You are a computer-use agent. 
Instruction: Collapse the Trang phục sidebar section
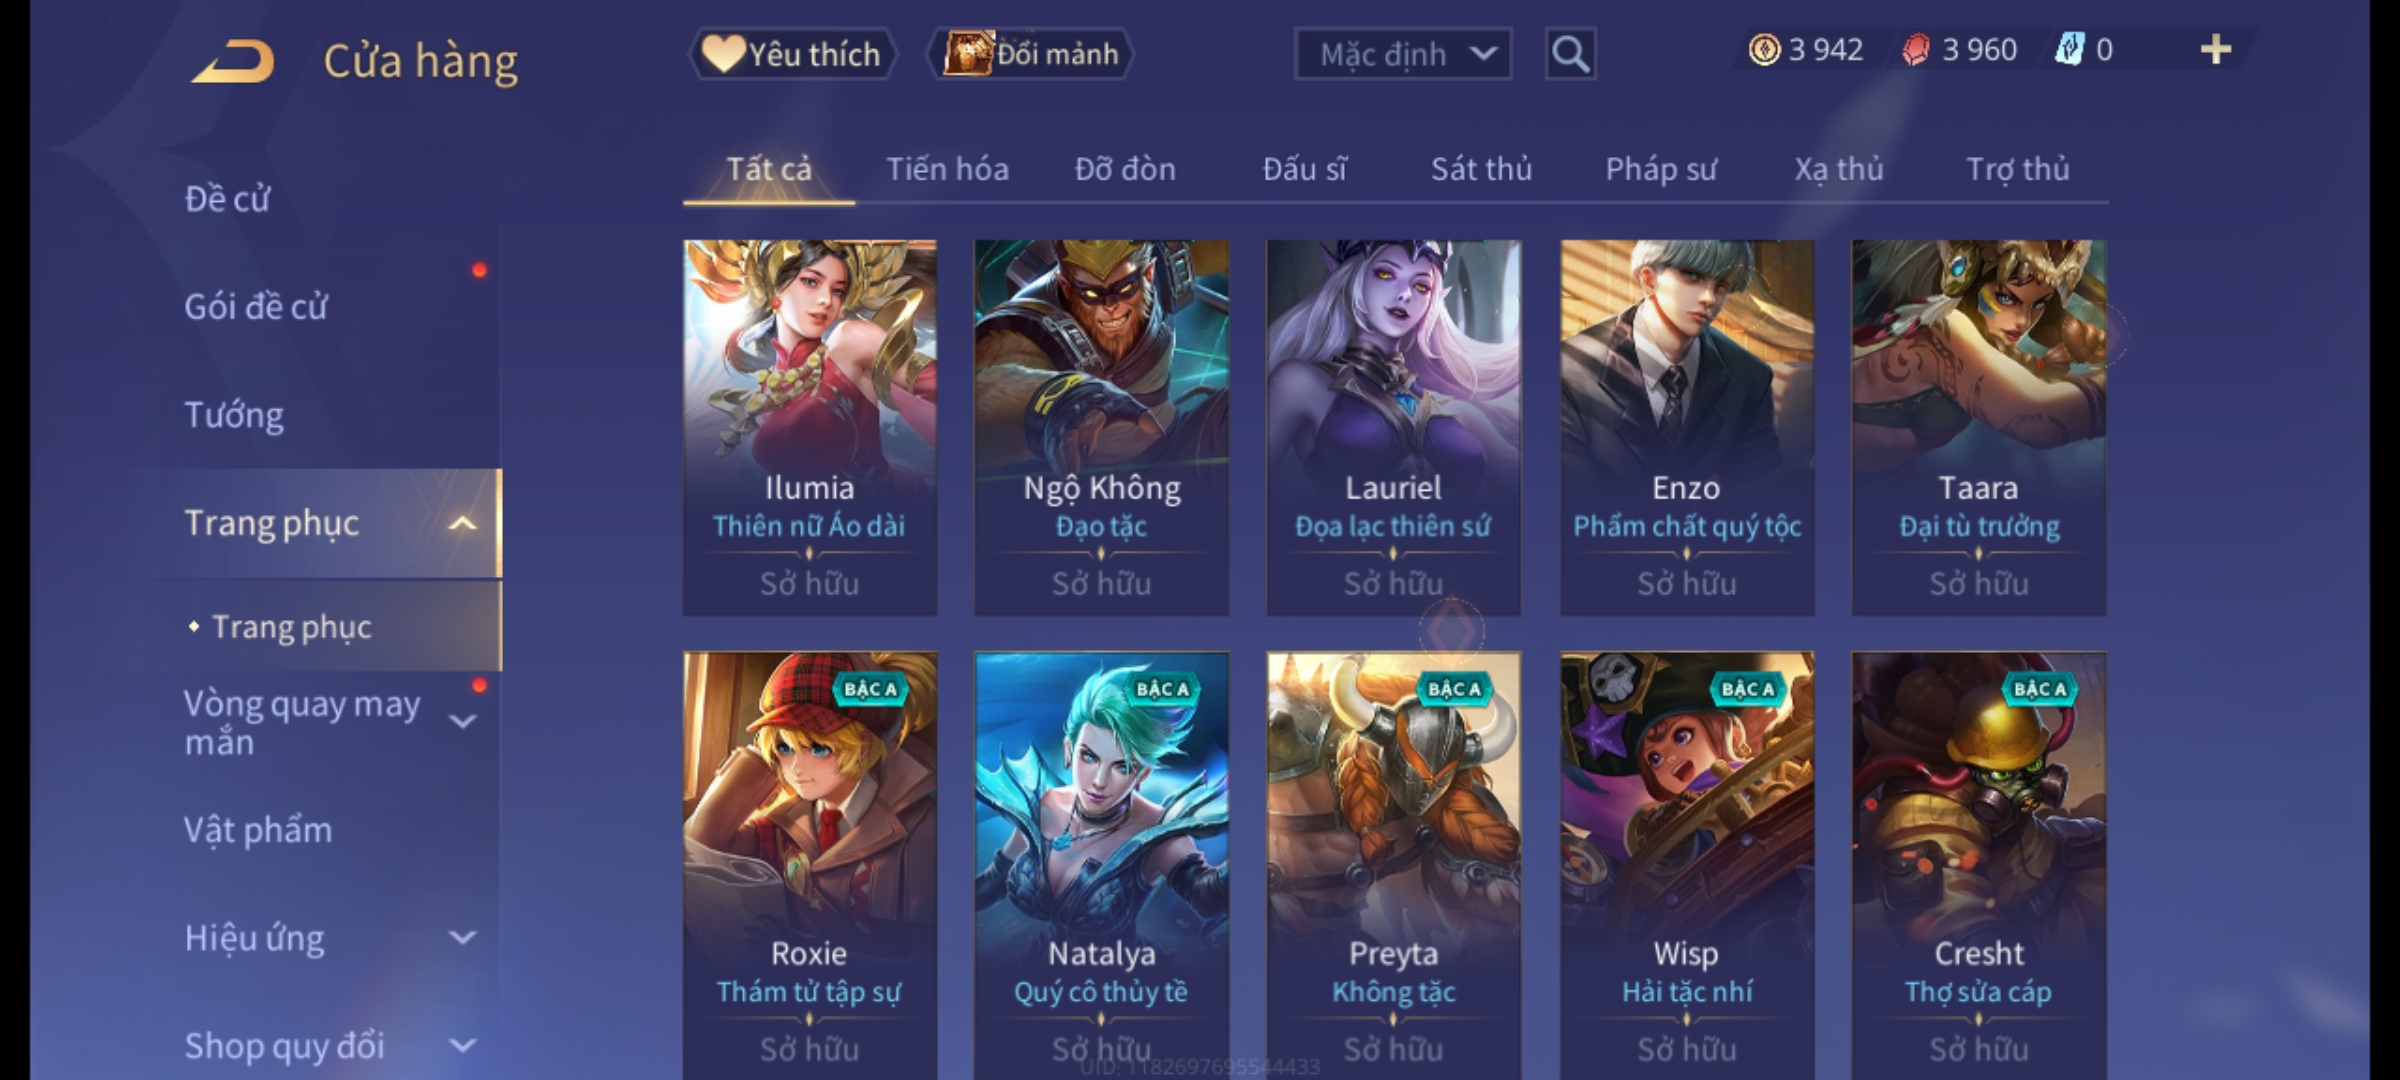pyautogui.click(x=462, y=523)
